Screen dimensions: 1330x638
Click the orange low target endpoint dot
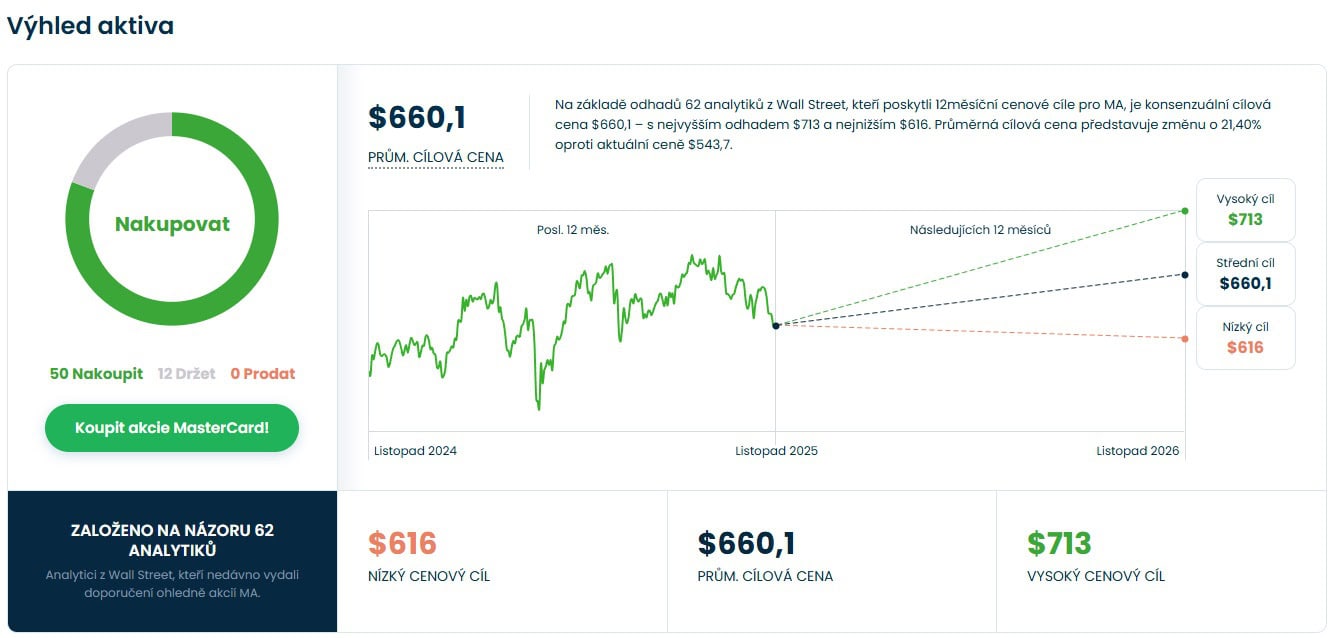point(1185,339)
